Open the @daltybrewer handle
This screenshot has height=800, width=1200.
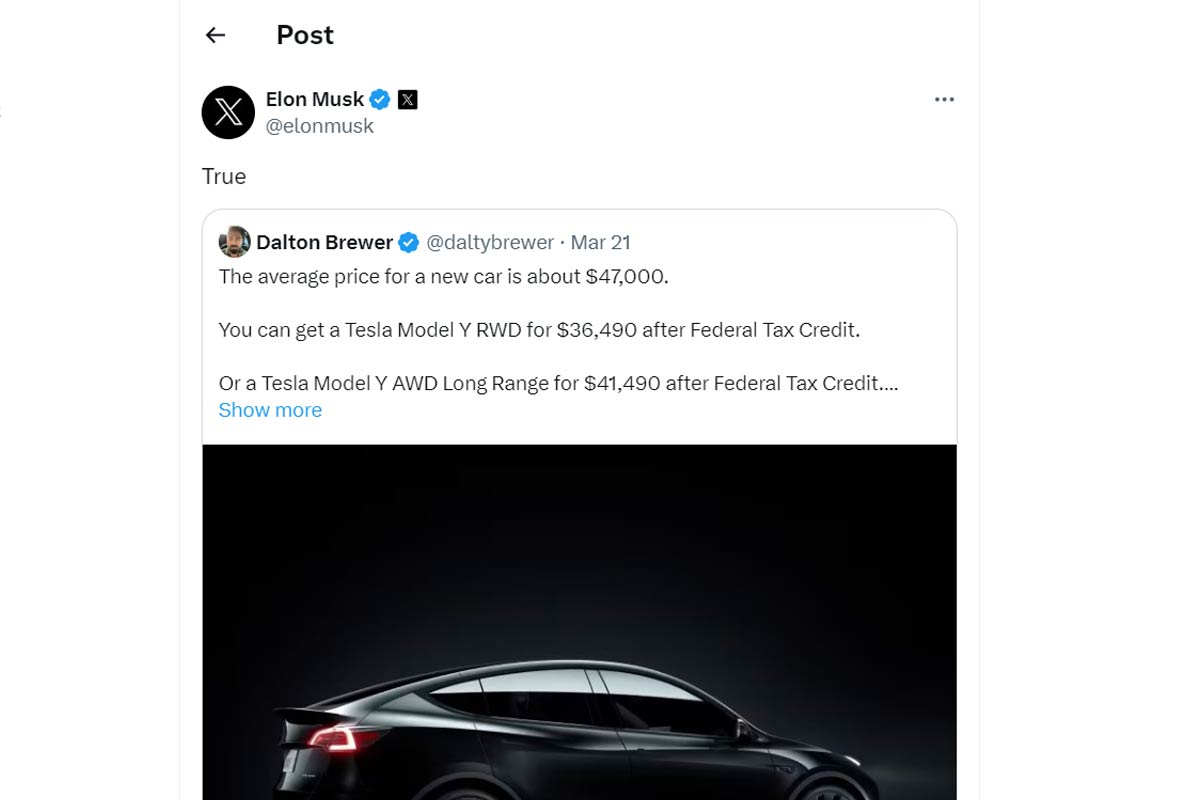pos(490,242)
